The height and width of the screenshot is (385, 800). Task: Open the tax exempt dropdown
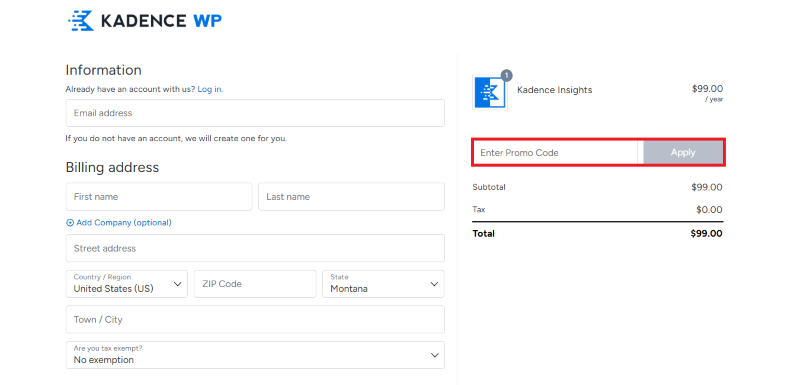[x=255, y=355]
